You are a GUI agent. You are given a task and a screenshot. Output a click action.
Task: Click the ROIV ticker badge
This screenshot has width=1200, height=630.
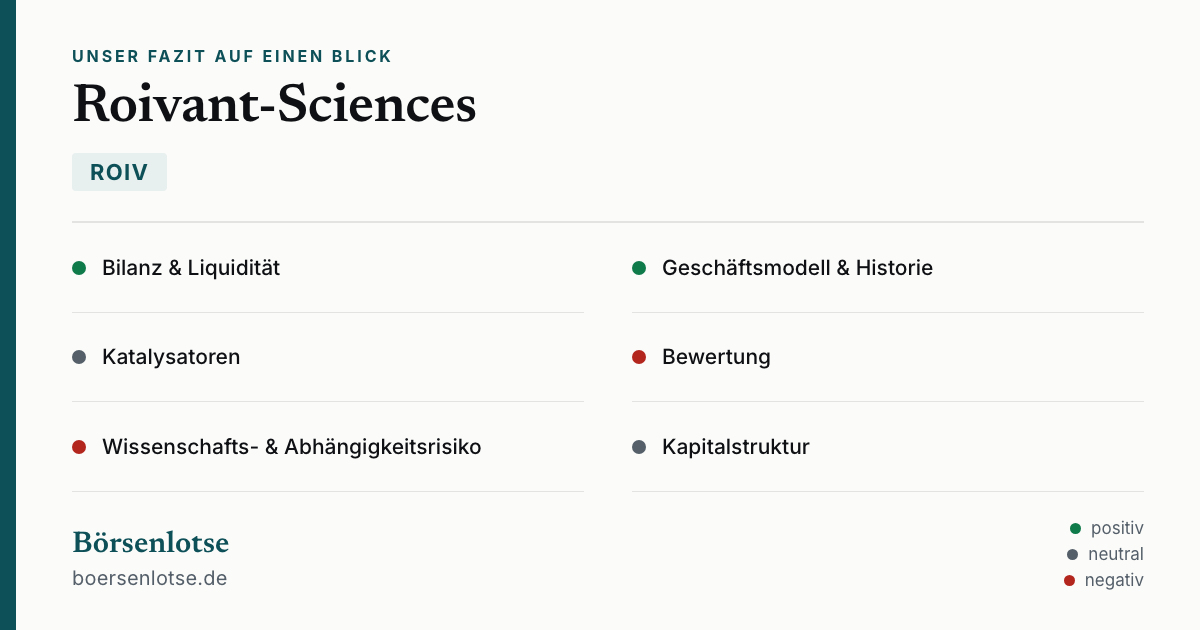[x=119, y=172]
